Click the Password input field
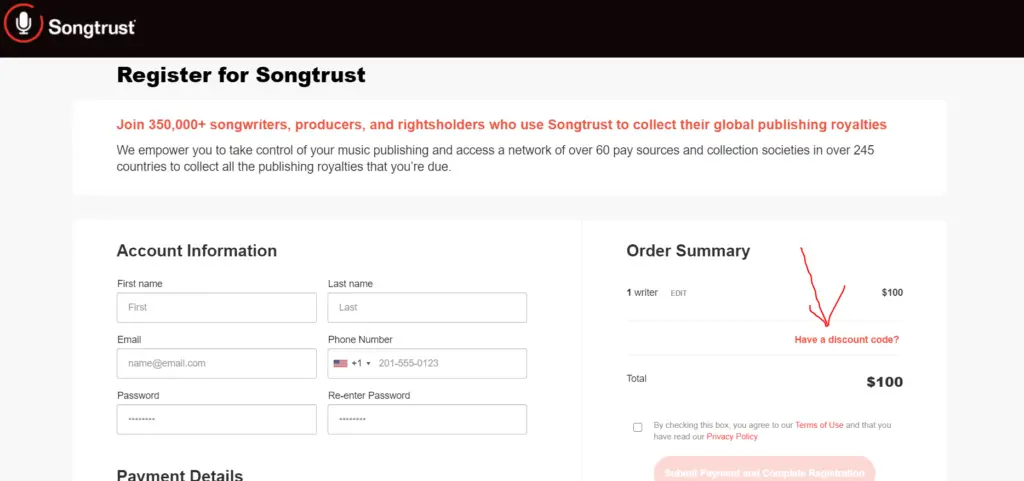Image resolution: width=1024 pixels, height=481 pixels. 217,420
